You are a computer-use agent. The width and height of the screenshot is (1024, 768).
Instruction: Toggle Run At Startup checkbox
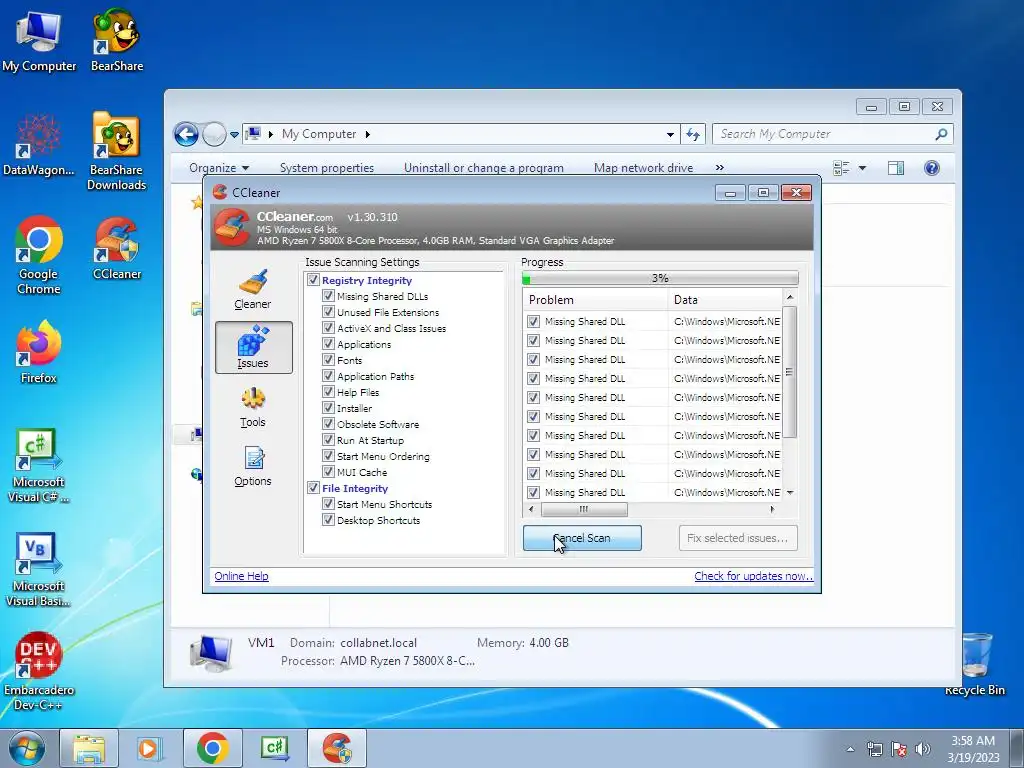point(328,440)
